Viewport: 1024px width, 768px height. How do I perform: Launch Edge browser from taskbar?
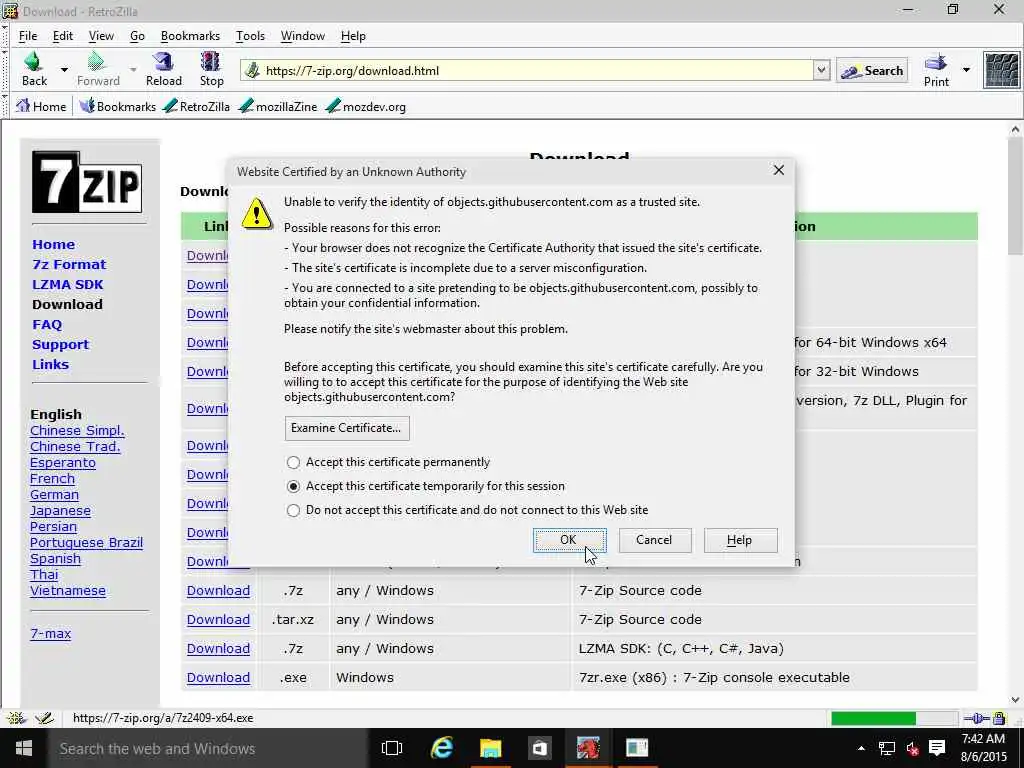[x=442, y=748]
